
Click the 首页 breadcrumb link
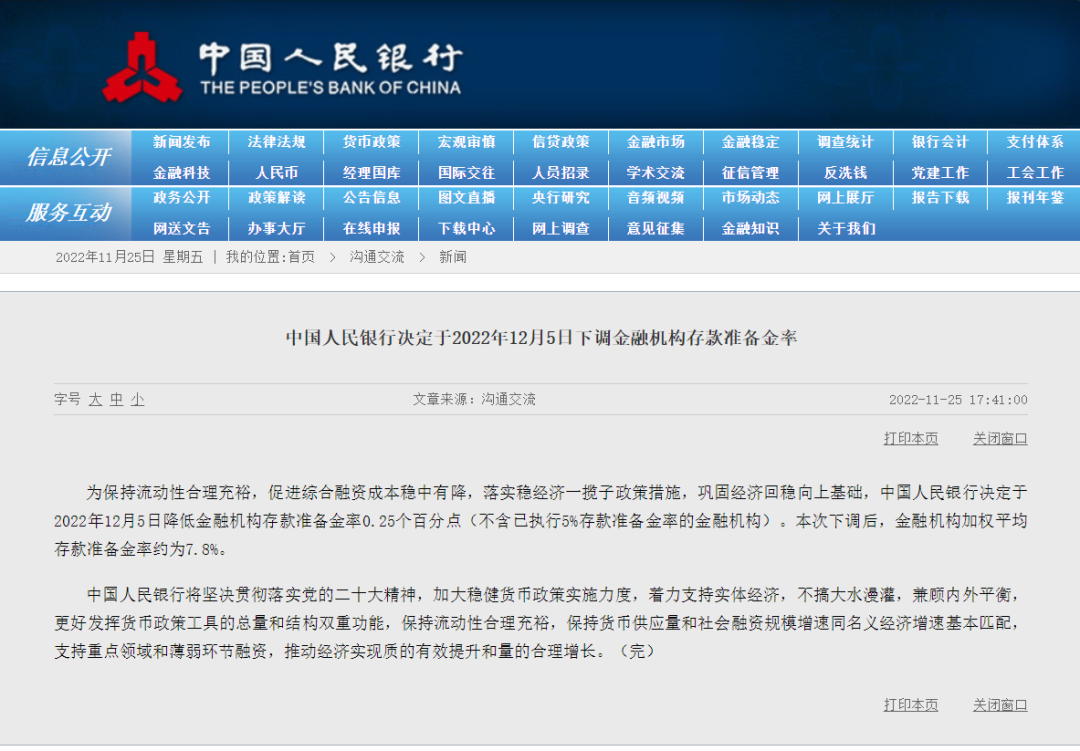click(301, 257)
